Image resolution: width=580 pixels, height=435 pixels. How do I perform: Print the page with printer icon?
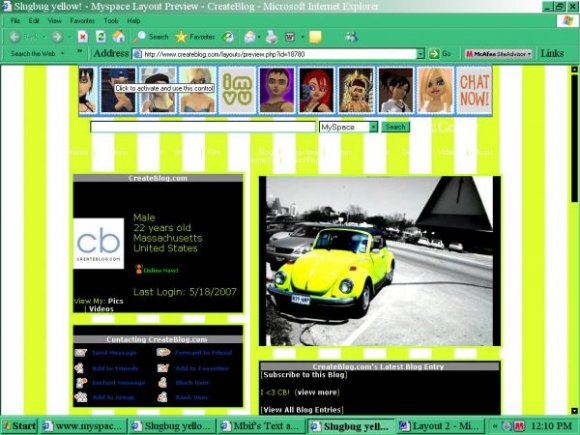272,37
